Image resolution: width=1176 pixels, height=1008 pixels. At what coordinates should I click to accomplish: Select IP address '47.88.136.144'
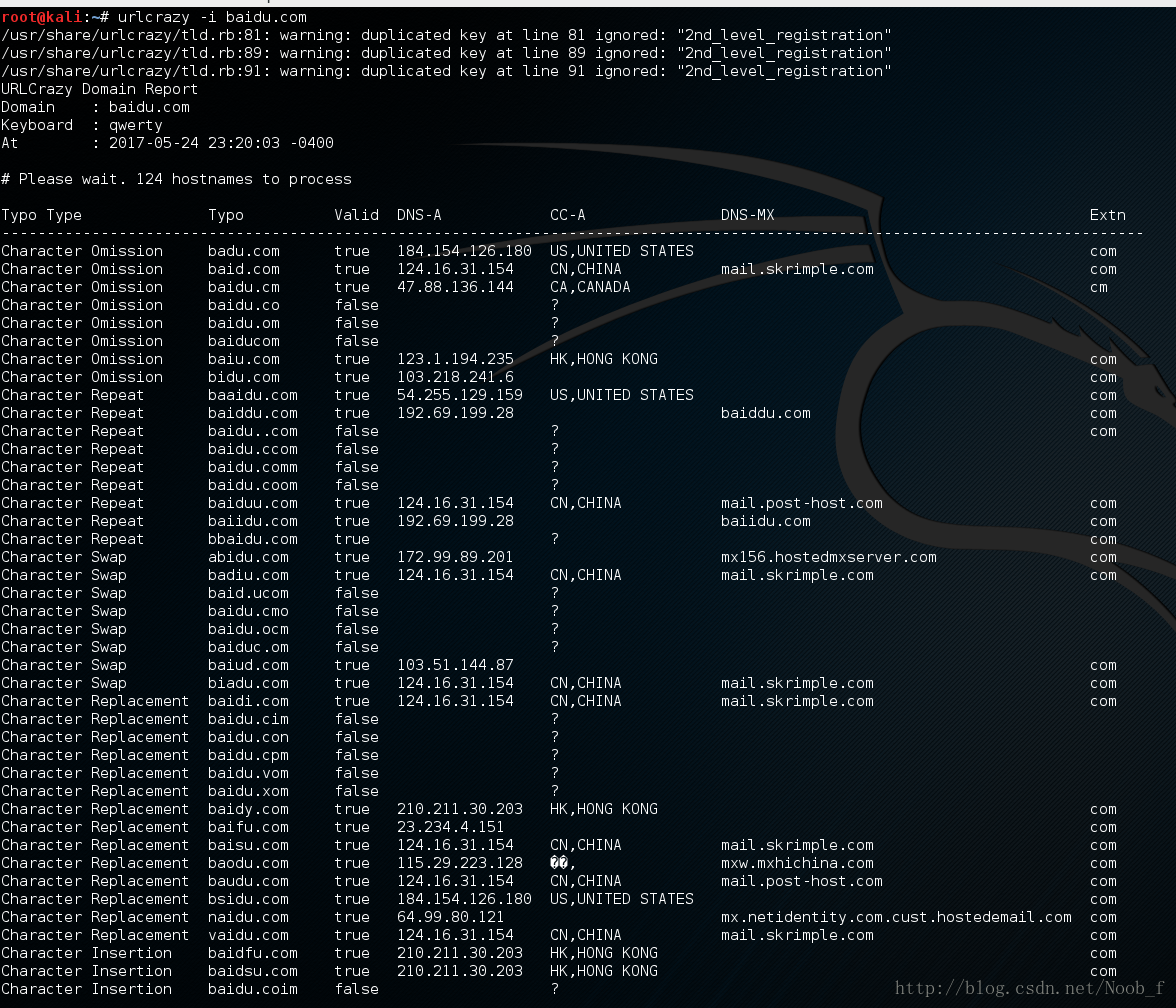(455, 286)
